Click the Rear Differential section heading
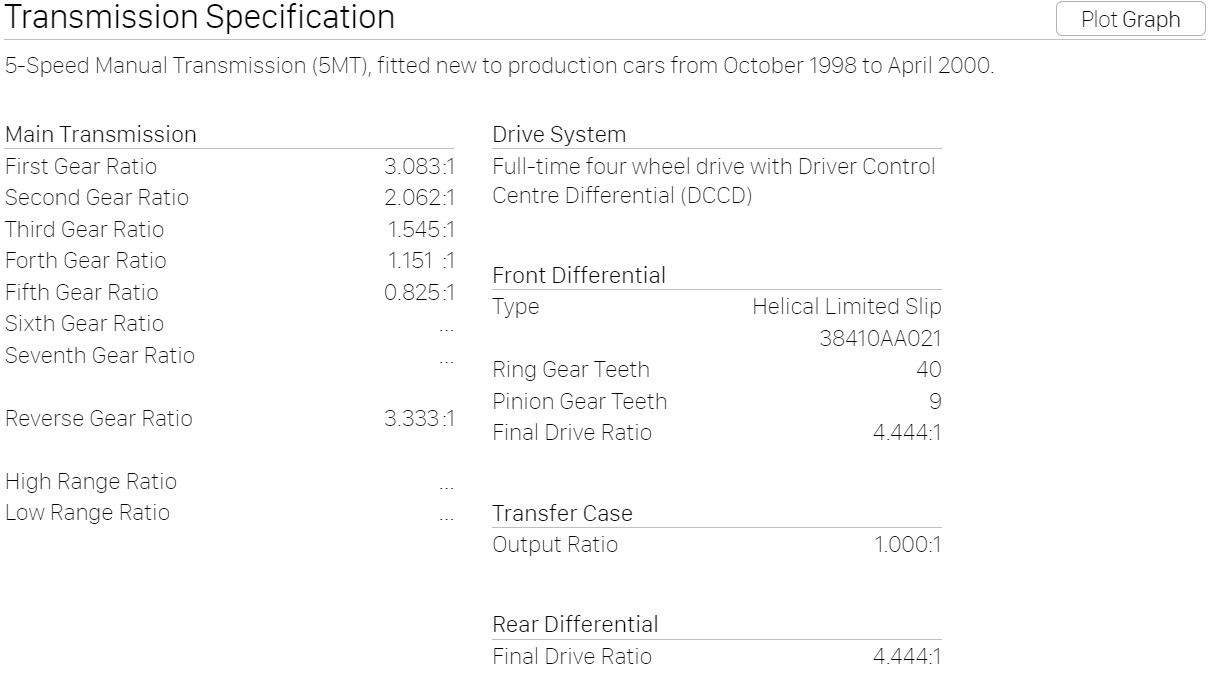The width and height of the screenshot is (1216, 687). pos(575,625)
